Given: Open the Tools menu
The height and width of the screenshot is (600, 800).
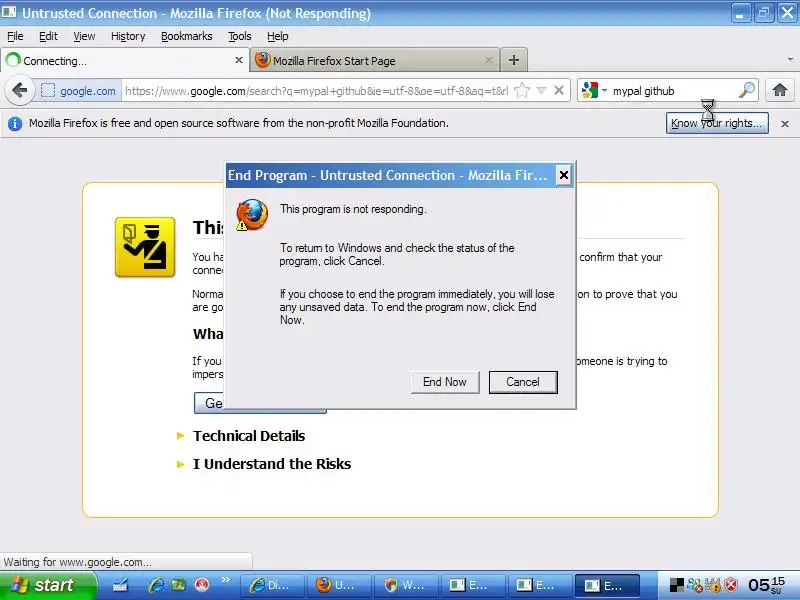Looking at the screenshot, I should [239, 36].
